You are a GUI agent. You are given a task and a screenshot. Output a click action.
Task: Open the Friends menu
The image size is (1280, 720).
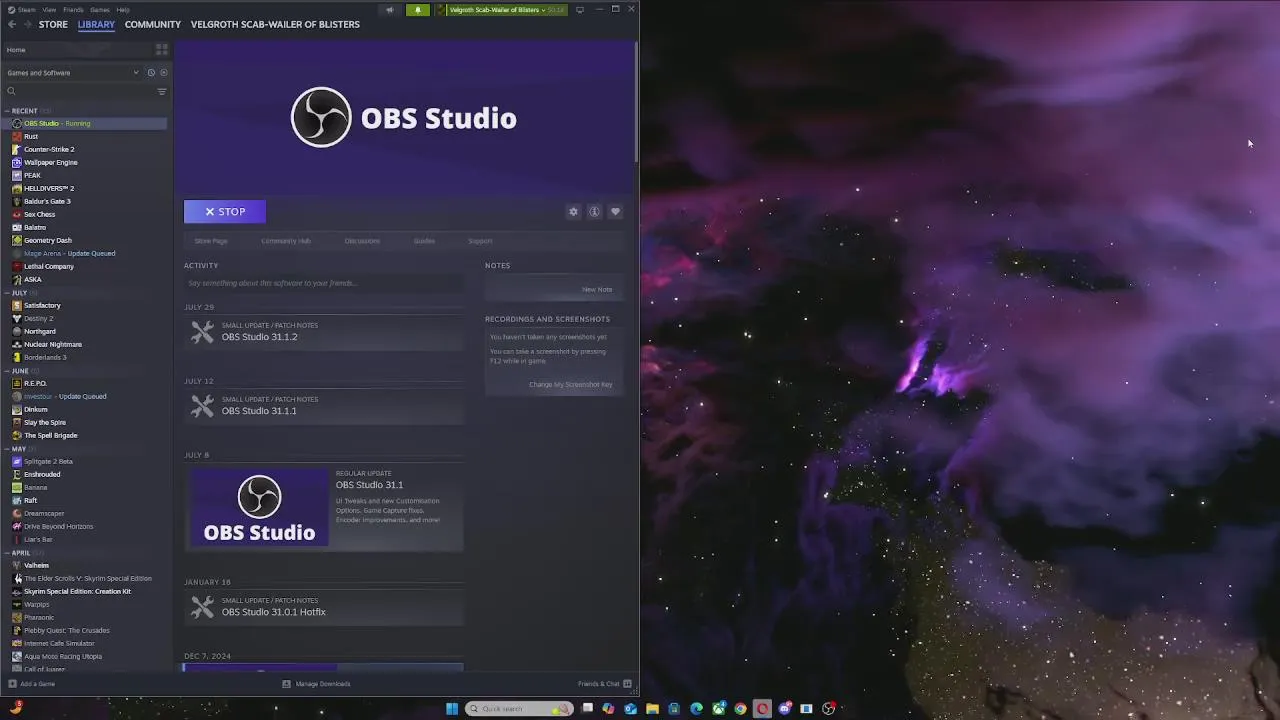click(73, 10)
